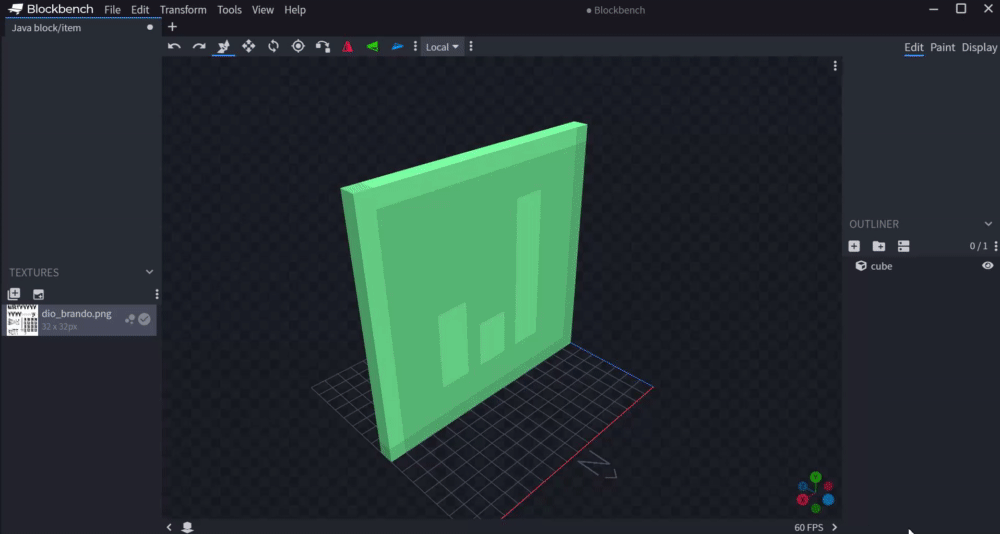Open the Edit menu
The width and height of the screenshot is (1000, 534).
[140, 10]
